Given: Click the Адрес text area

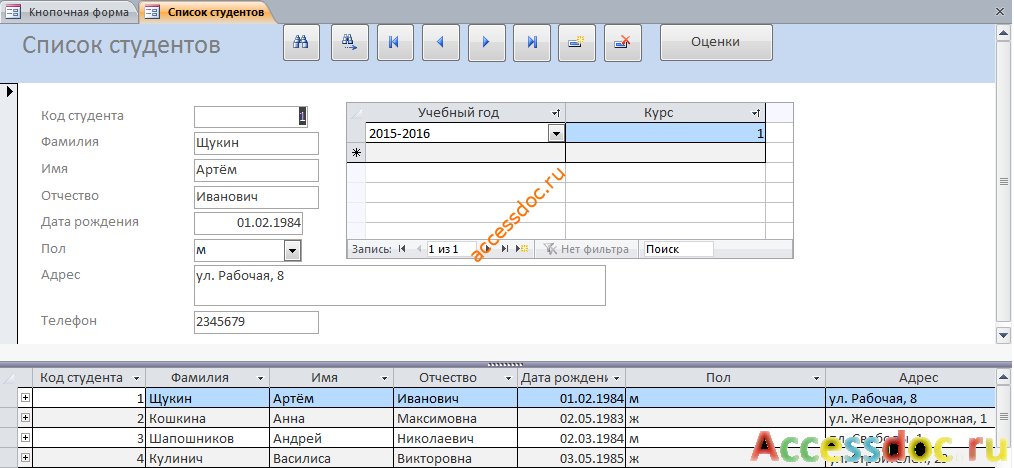Looking at the screenshot, I should [400, 285].
